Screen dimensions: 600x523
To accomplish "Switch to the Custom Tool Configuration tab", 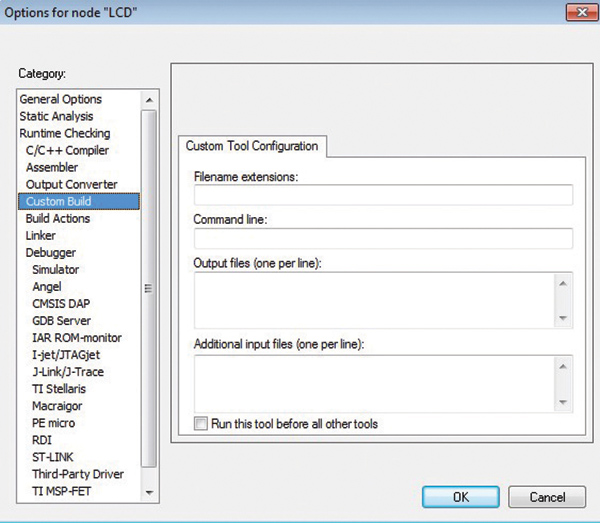I will [x=252, y=146].
